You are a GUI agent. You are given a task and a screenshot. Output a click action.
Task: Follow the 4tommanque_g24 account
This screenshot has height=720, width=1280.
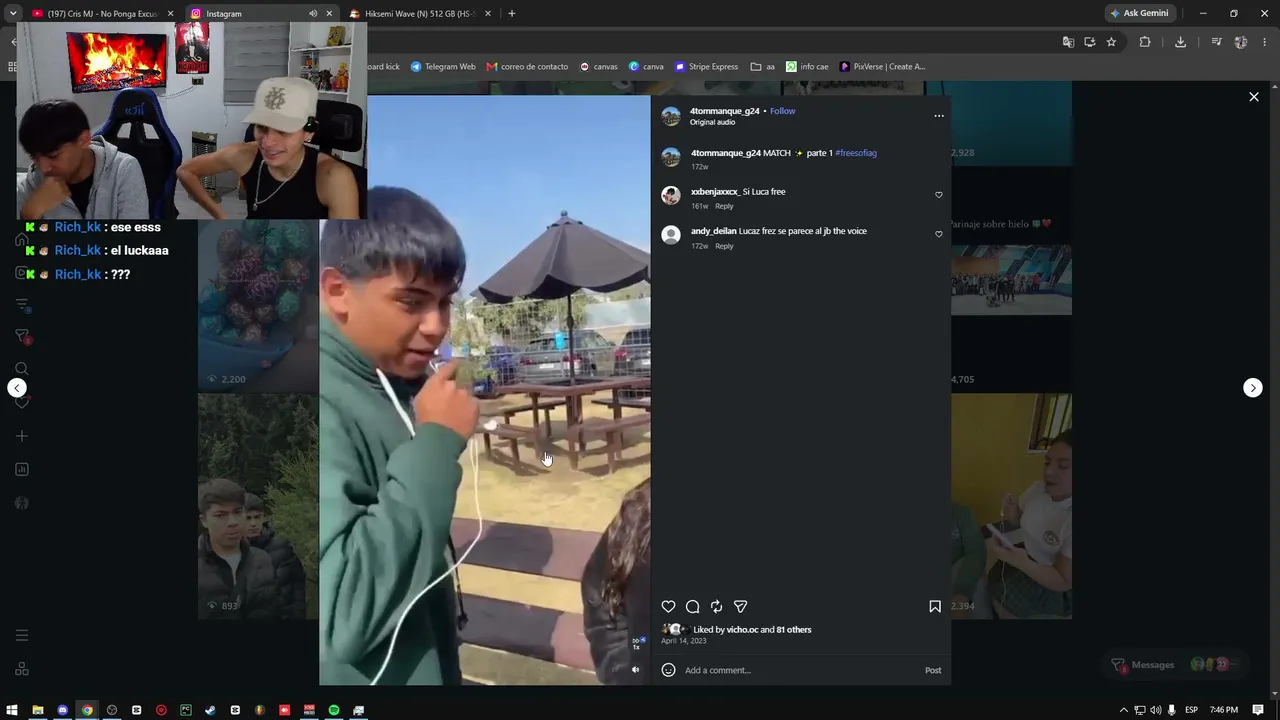click(x=783, y=111)
